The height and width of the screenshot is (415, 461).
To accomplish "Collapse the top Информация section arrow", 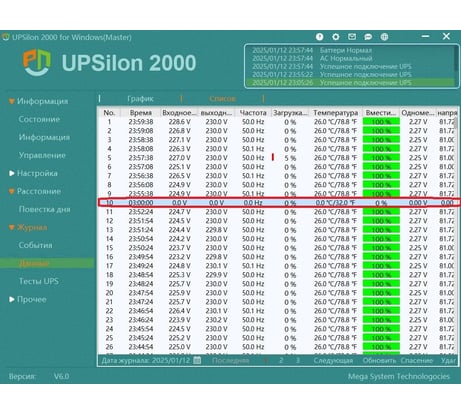I will click(x=12, y=101).
